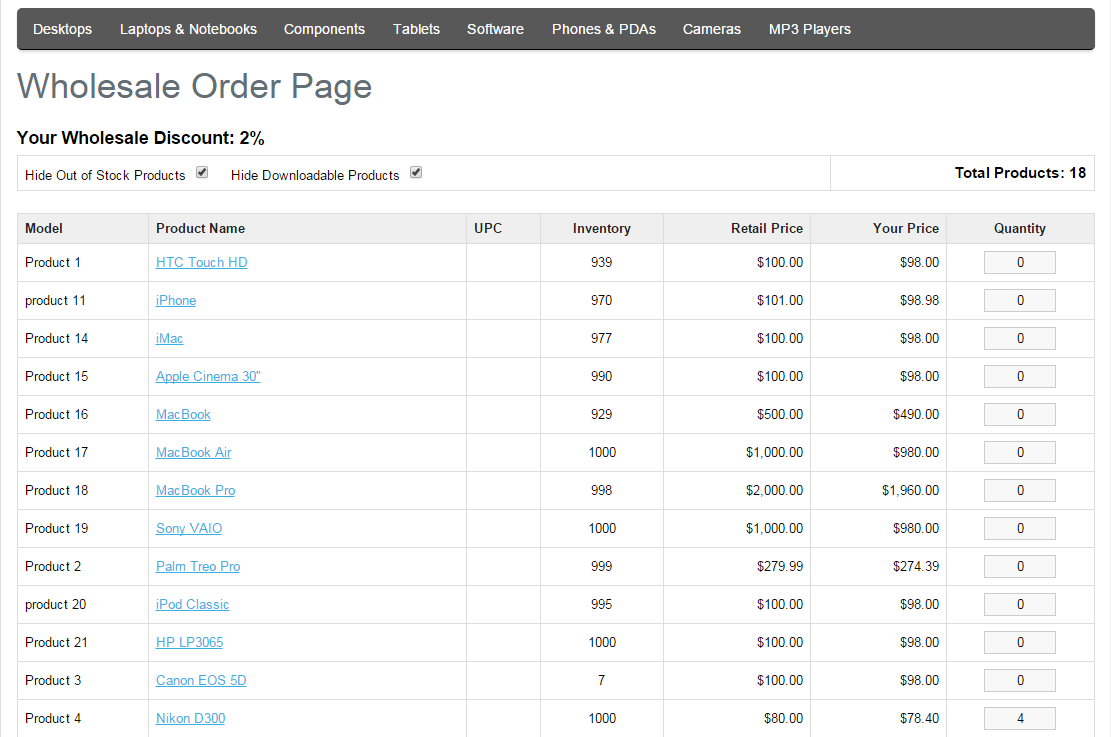Click quantity input for MacBook Air
This screenshot has height=737, width=1111.
click(x=1019, y=452)
